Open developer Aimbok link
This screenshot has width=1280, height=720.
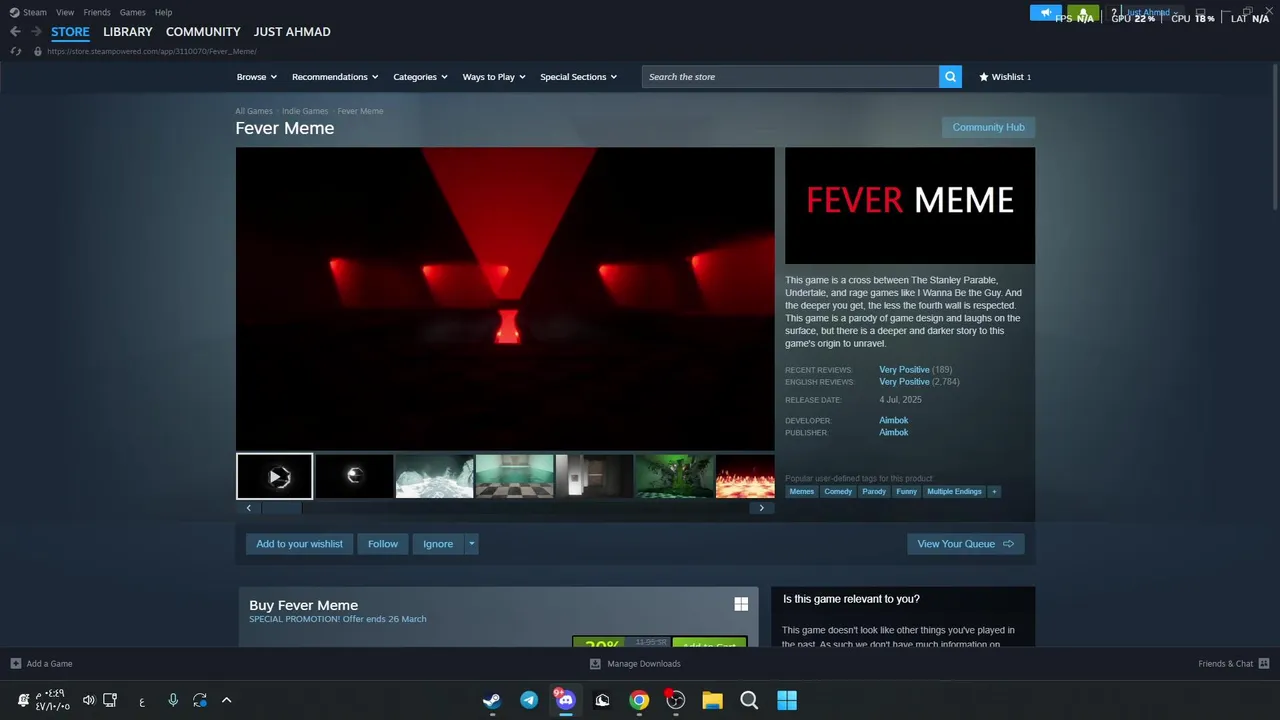tap(894, 421)
